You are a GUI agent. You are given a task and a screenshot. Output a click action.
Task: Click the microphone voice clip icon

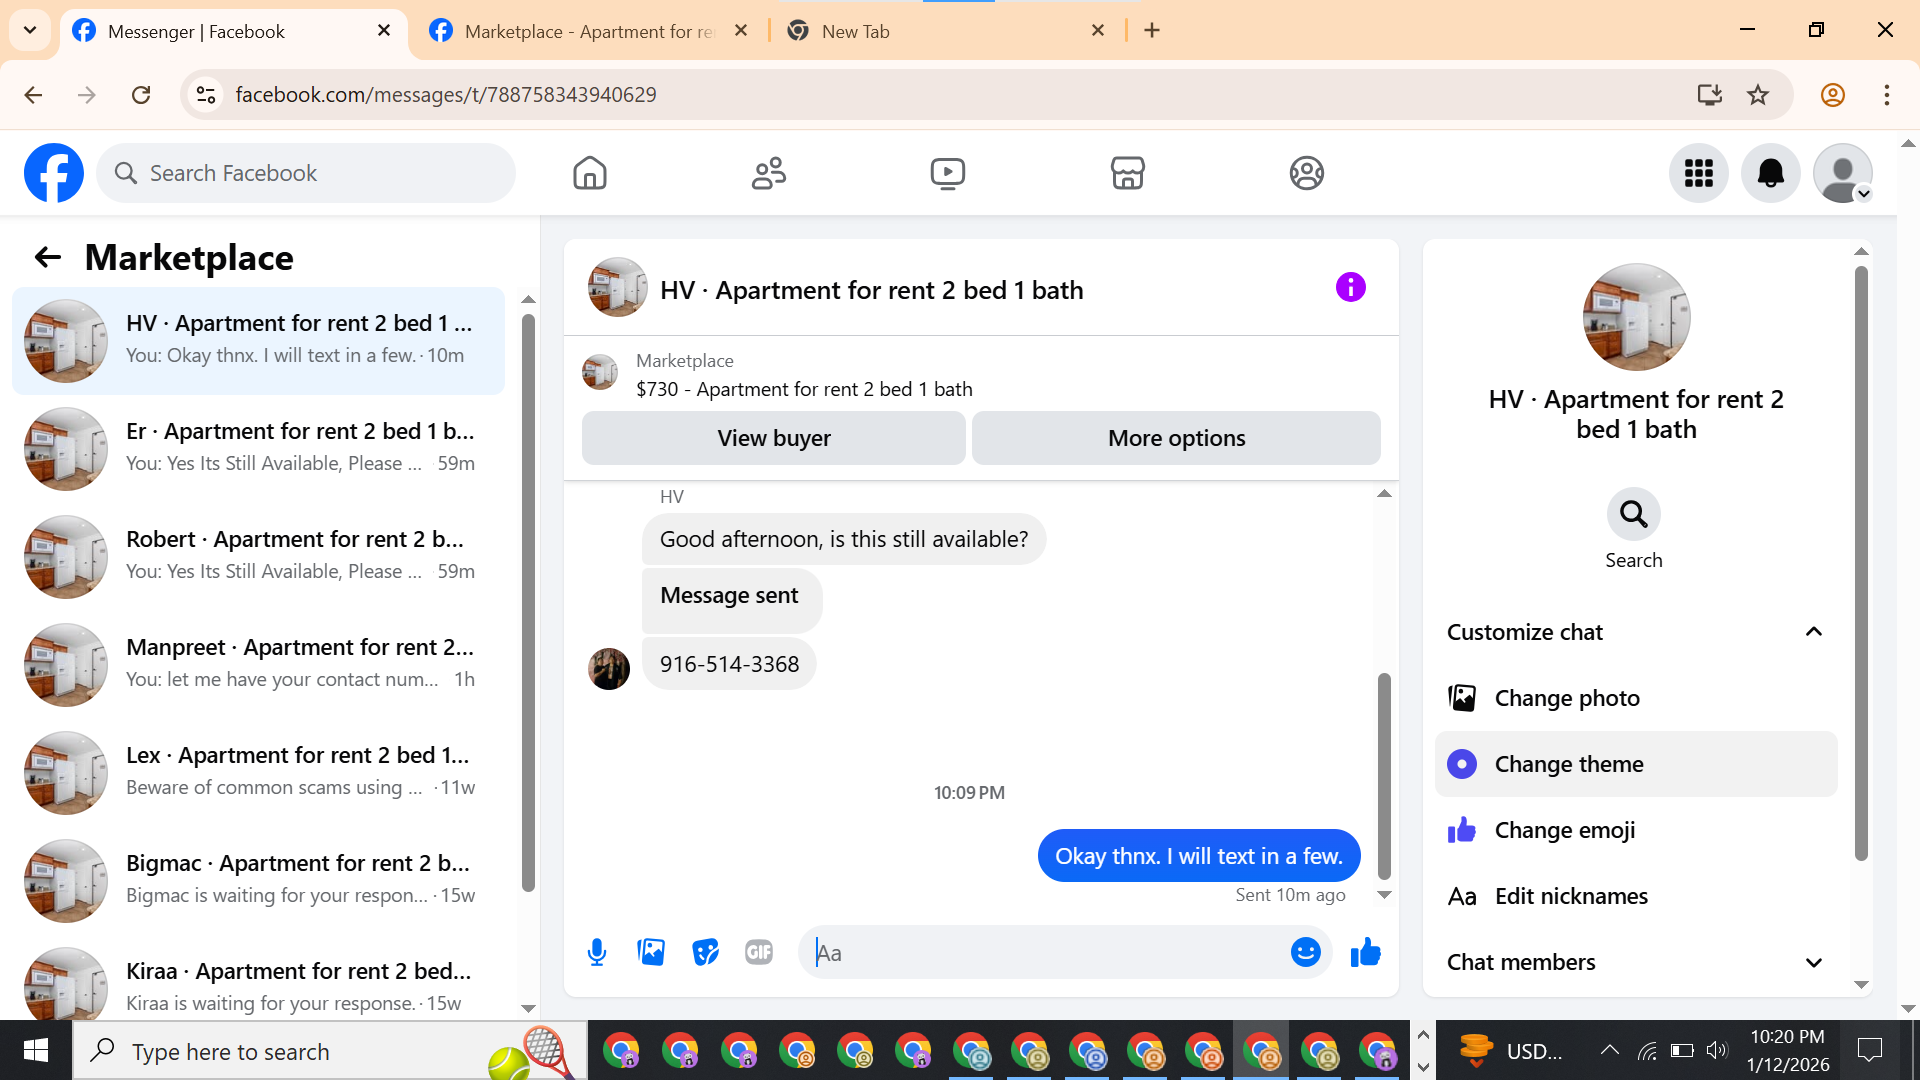pyautogui.click(x=597, y=952)
